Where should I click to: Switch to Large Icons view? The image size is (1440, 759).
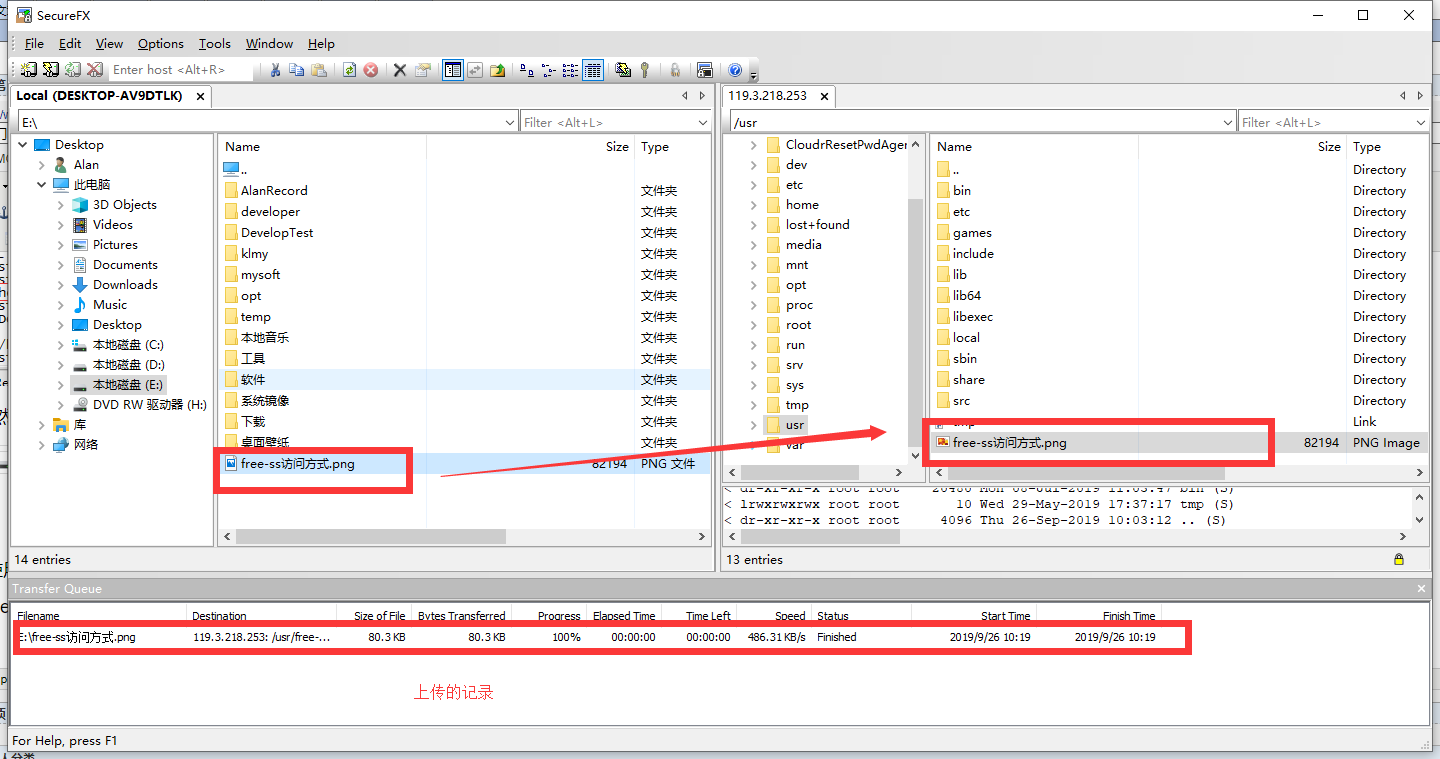(x=526, y=70)
